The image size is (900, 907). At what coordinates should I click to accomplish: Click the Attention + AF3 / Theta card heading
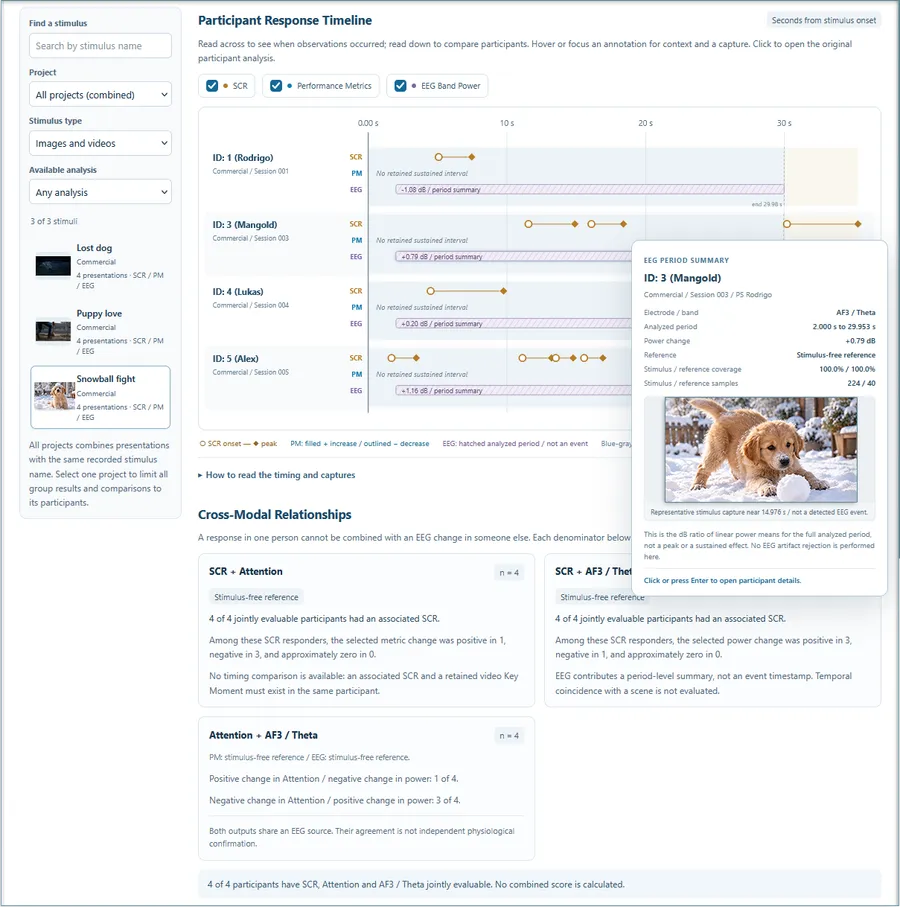(263, 735)
